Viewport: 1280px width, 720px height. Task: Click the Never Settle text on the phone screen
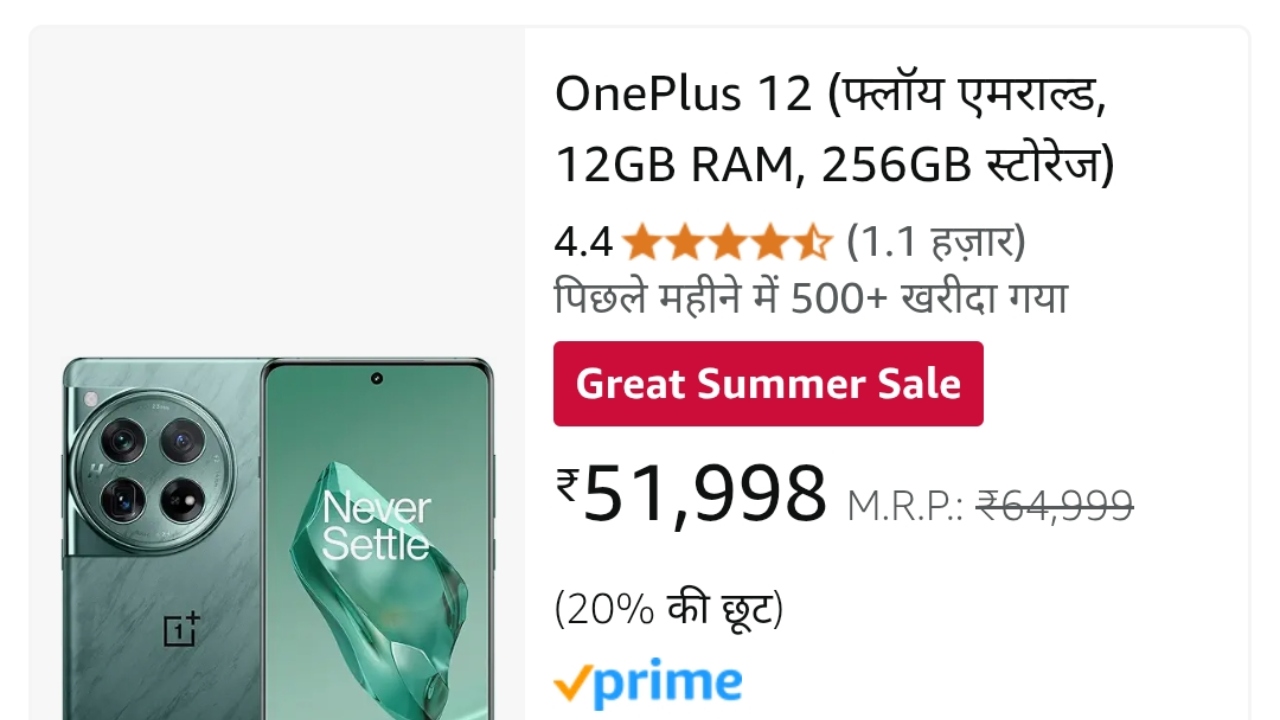point(376,527)
